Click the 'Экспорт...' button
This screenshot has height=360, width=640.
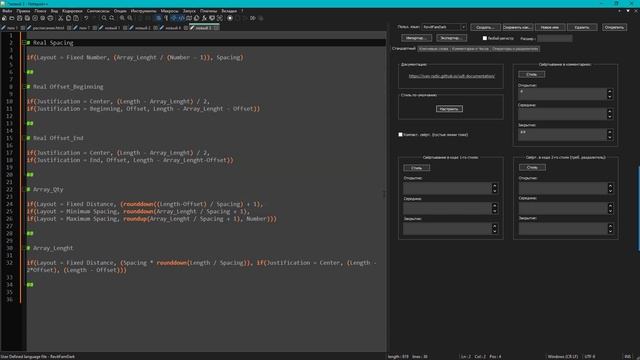[451, 38]
